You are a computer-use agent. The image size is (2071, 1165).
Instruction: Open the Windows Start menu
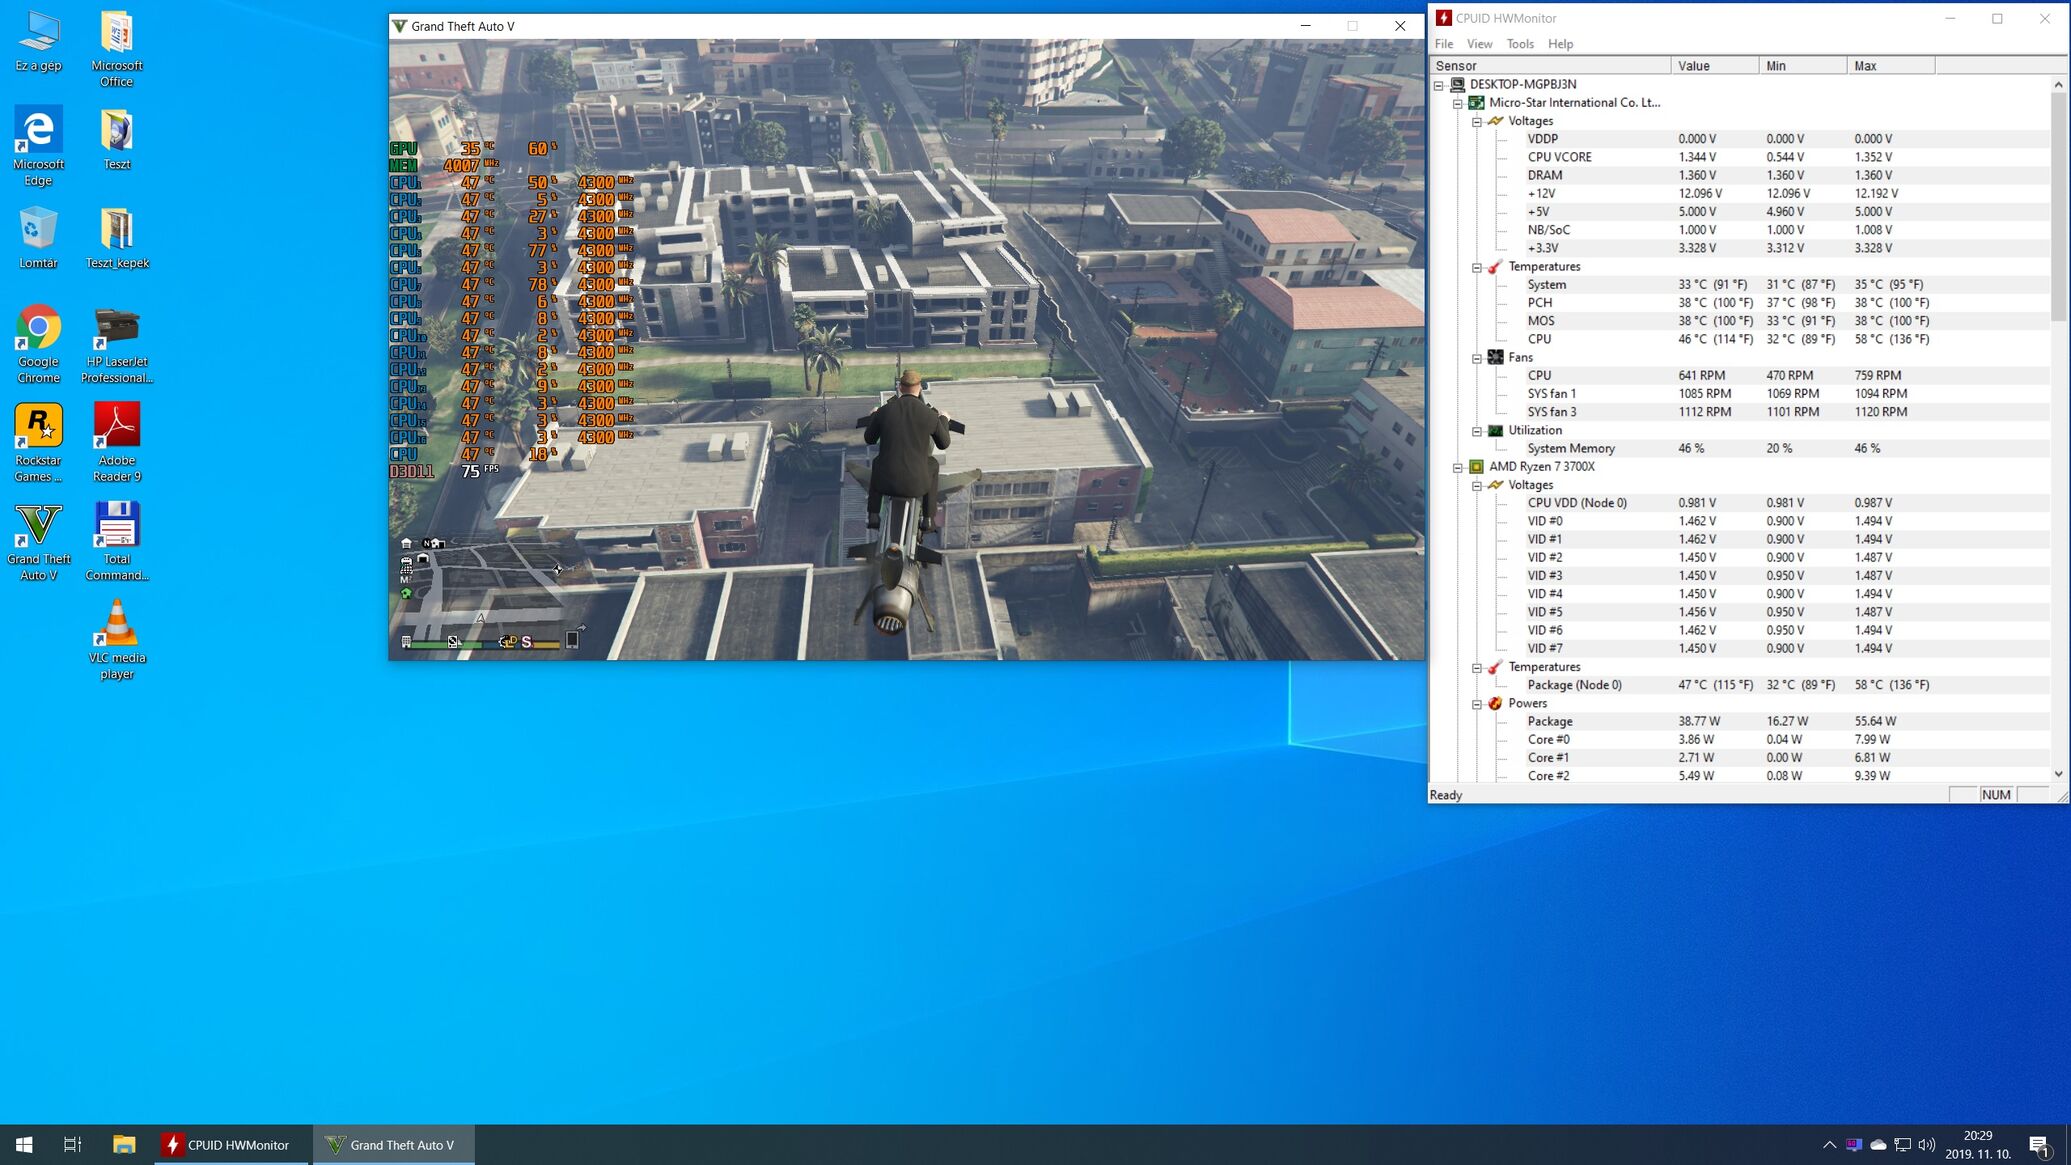coord(24,1144)
